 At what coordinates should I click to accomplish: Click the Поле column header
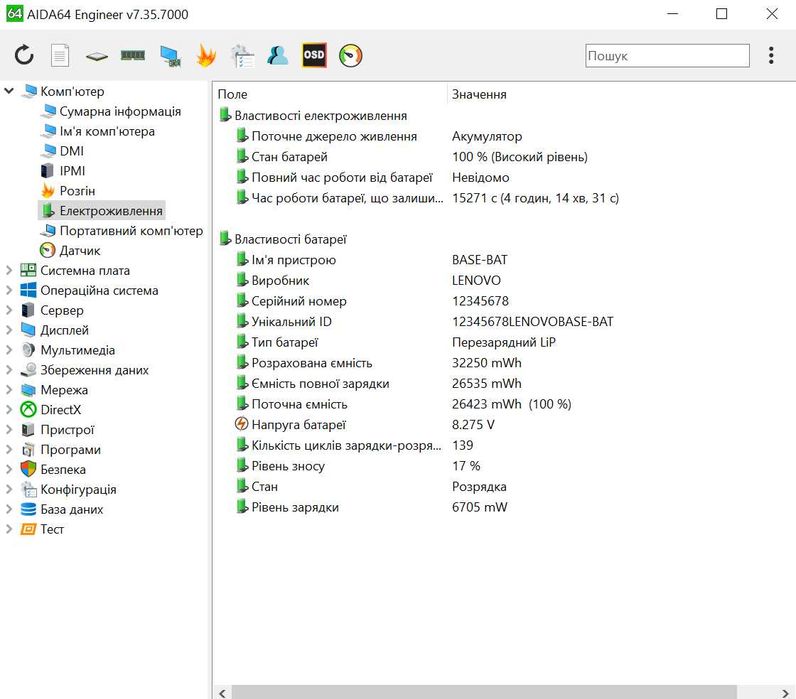[x=232, y=94]
